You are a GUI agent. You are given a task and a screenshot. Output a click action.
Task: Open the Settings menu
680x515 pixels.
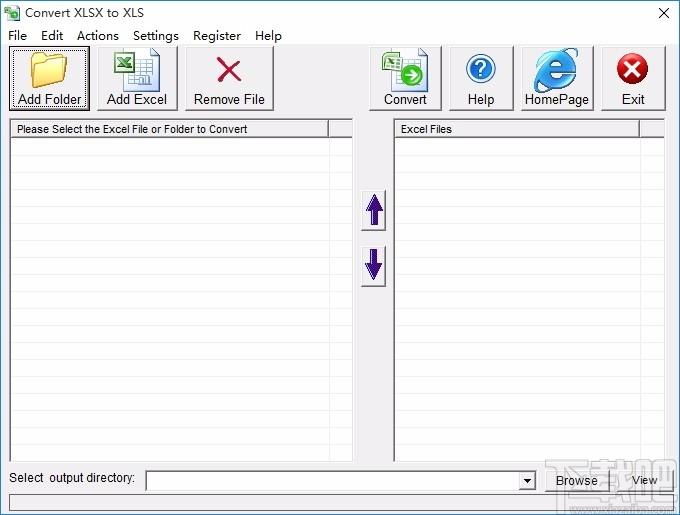(156, 36)
